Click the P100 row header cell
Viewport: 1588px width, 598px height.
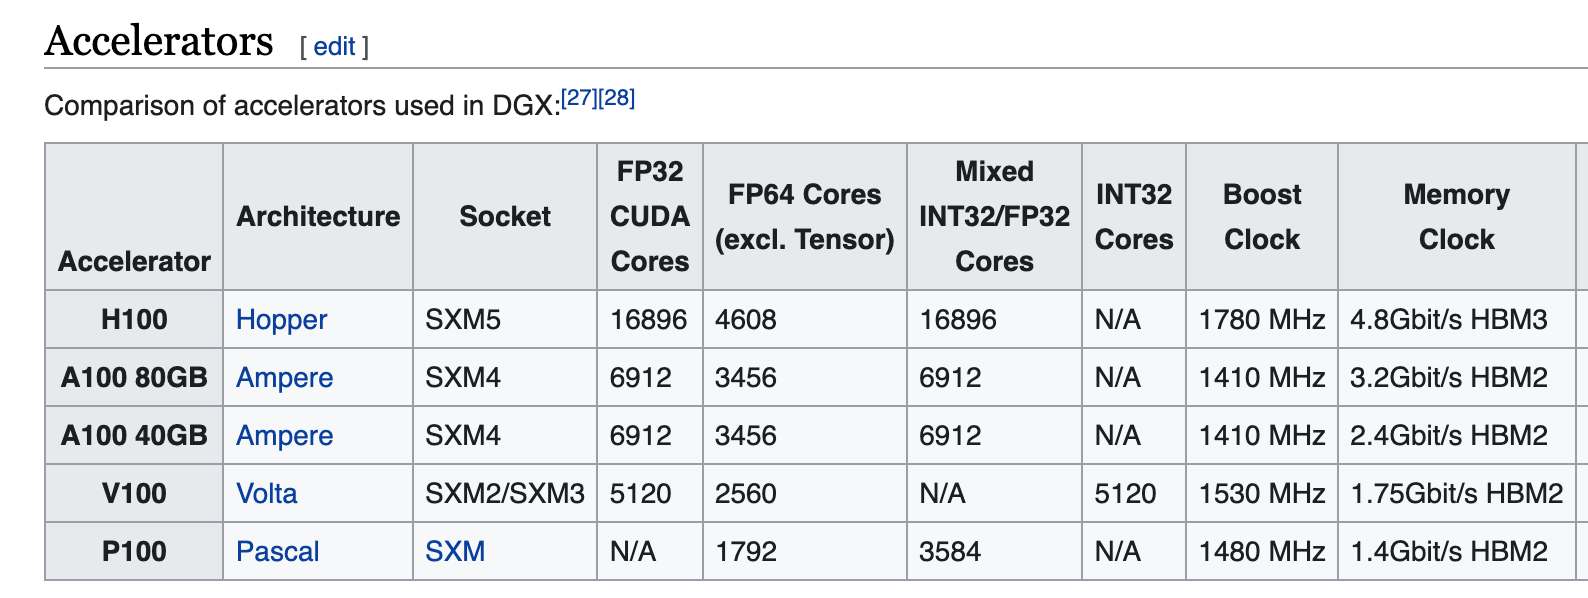click(x=134, y=552)
